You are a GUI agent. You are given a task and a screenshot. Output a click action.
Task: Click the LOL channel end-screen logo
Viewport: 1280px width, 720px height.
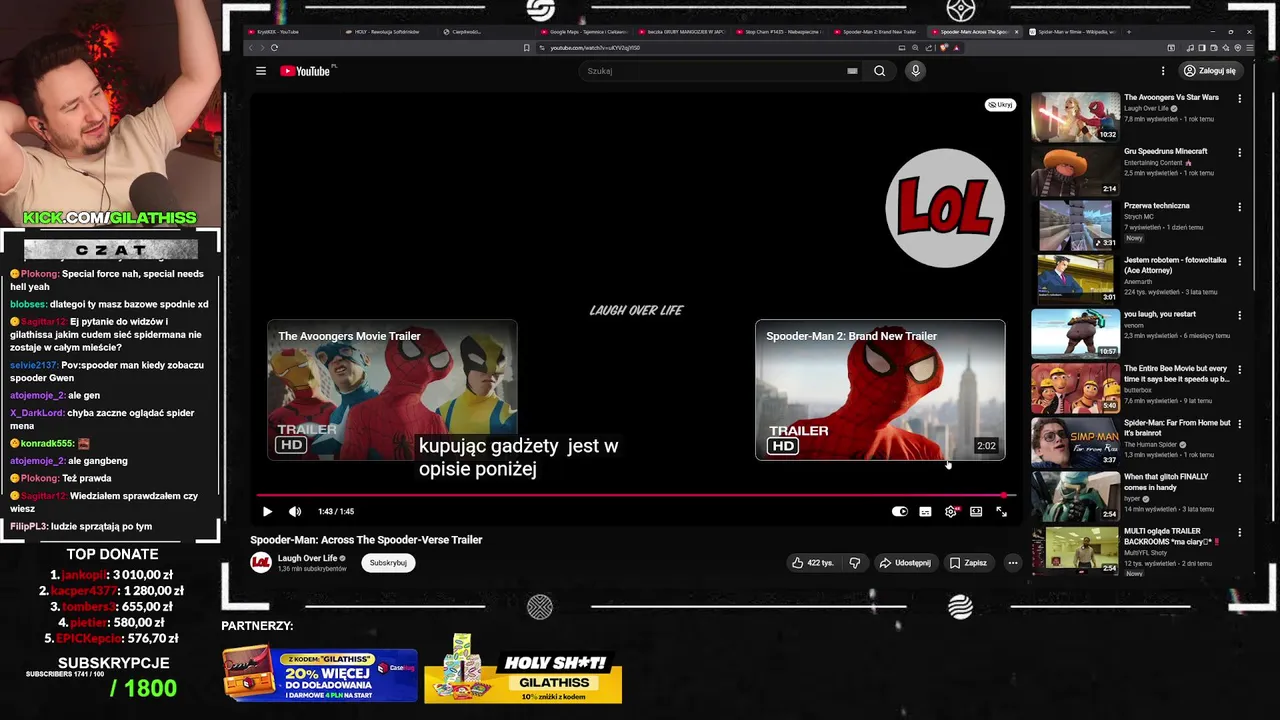pyautogui.click(x=945, y=208)
